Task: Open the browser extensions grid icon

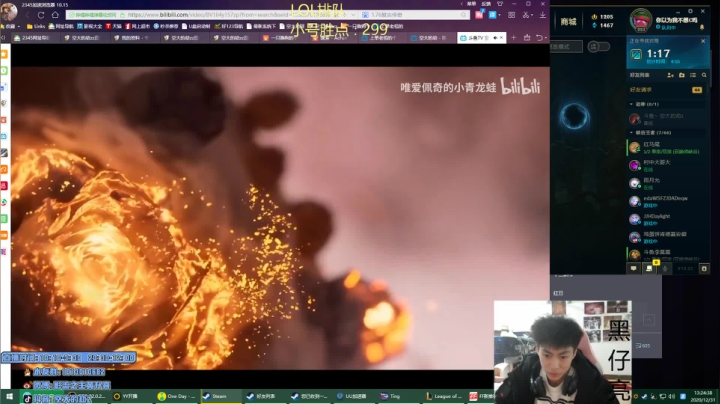Action: coord(512,15)
